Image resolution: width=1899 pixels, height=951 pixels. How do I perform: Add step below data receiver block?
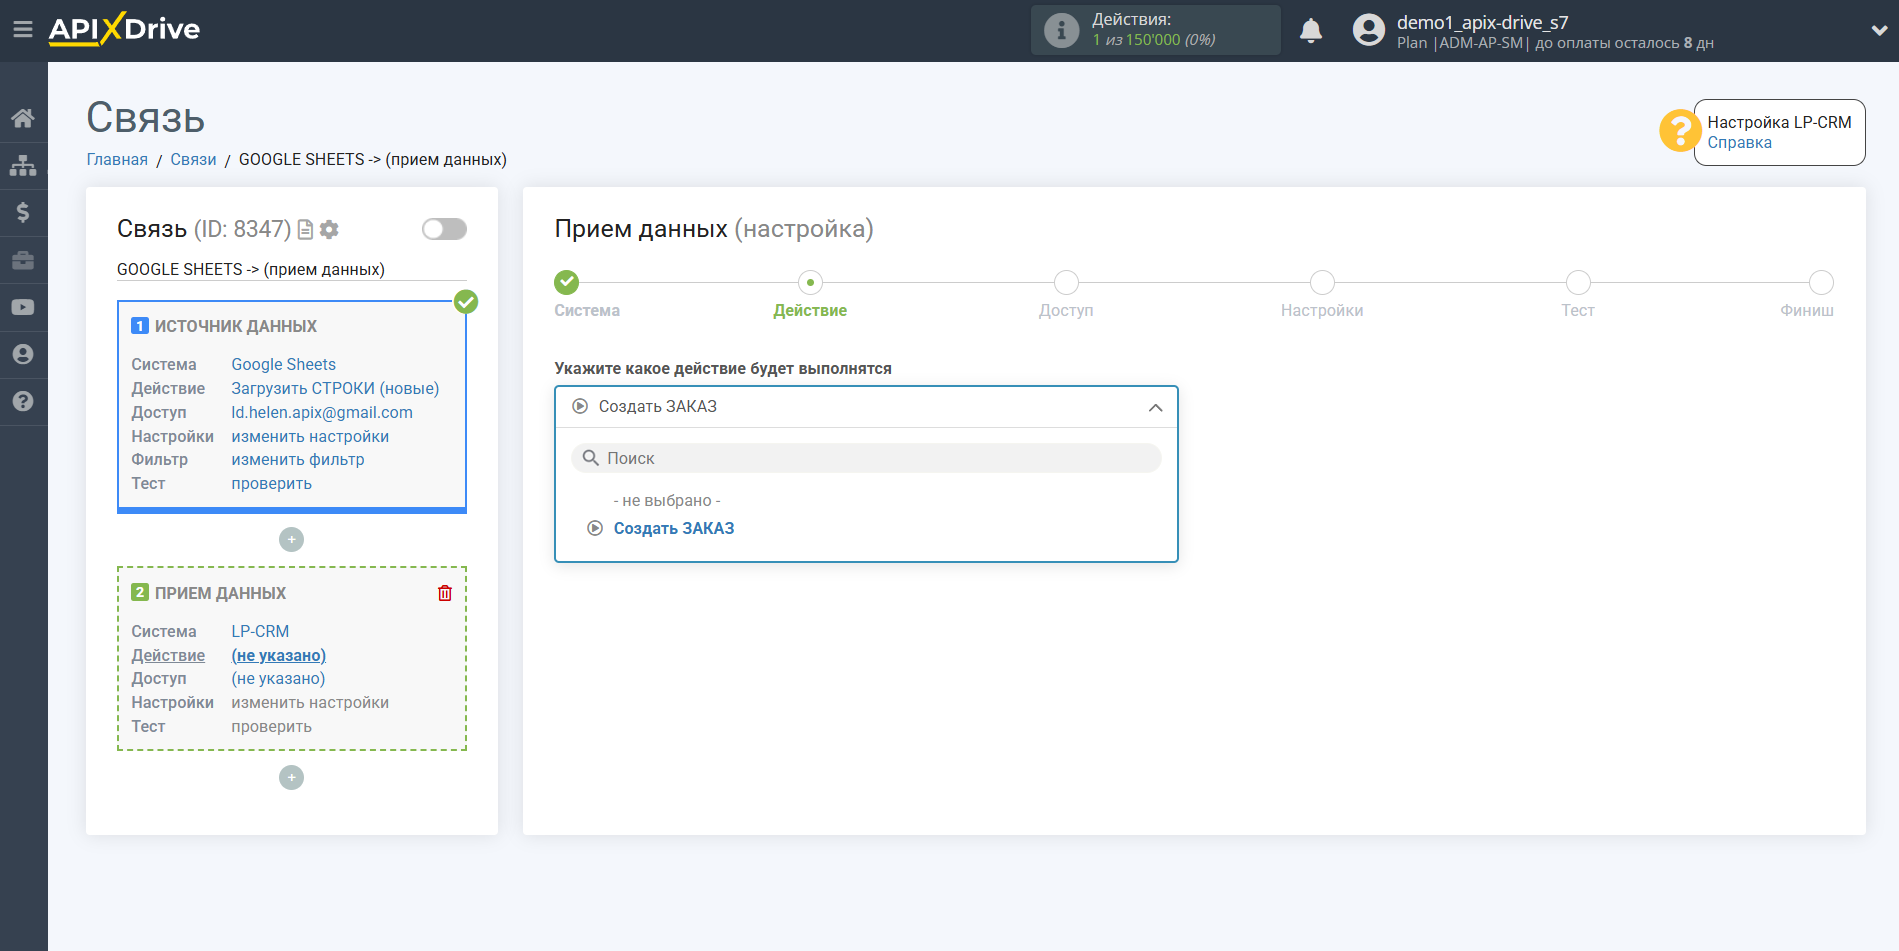click(x=291, y=777)
